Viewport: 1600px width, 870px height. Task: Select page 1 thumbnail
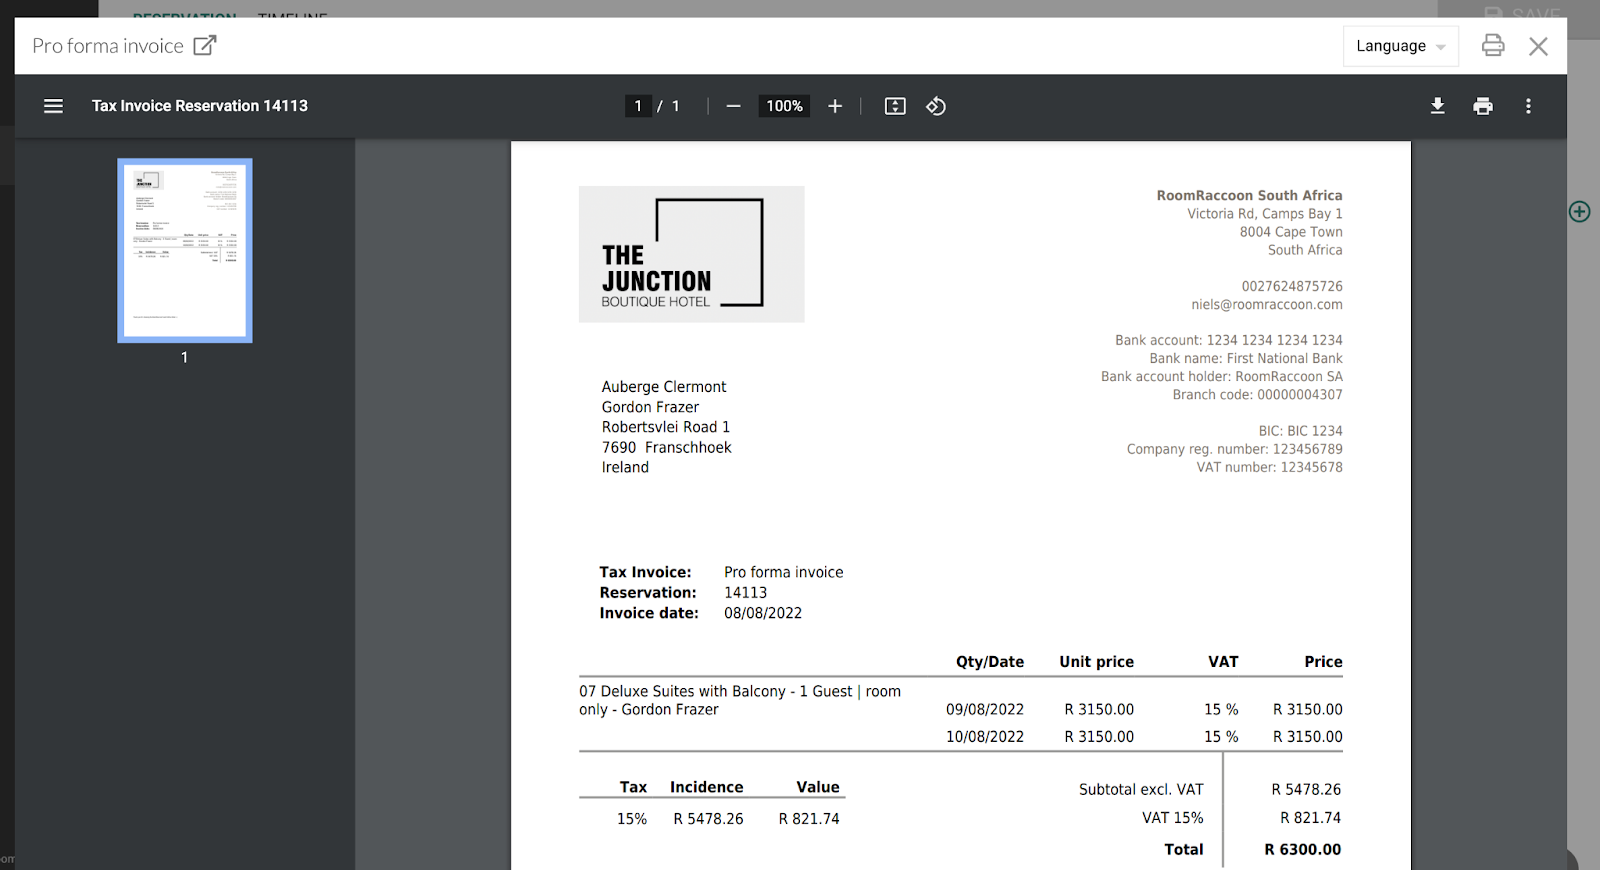click(185, 250)
